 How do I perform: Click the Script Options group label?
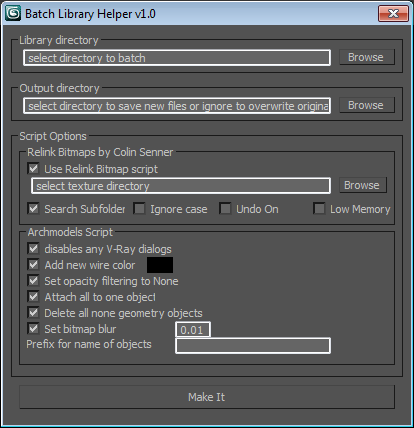(53, 136)
